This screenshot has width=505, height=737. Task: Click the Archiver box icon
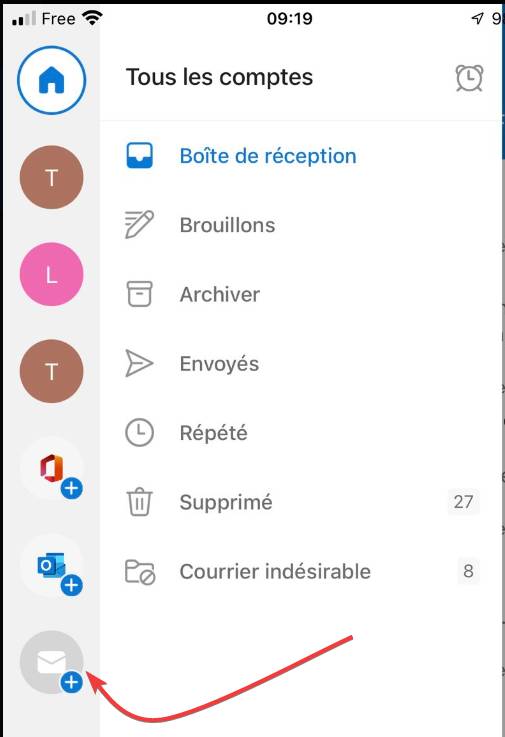[x=140, y=294]
